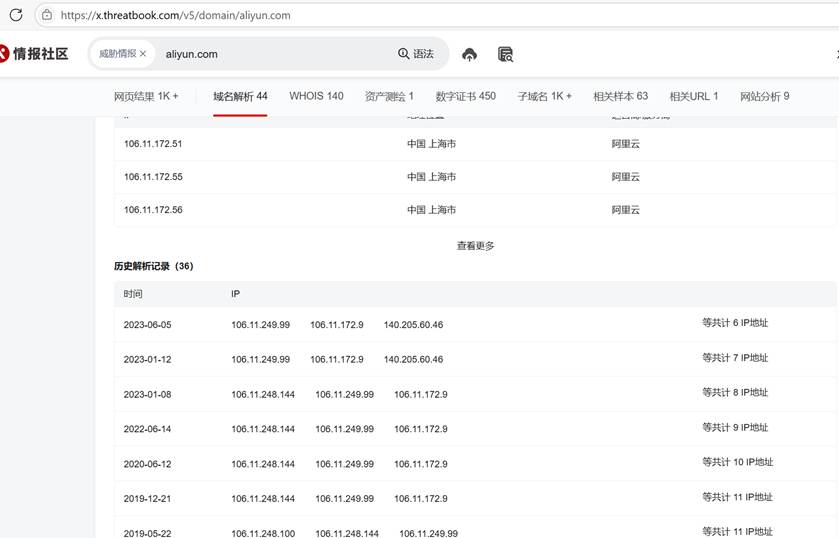The image size is (839, 538).
Task: Open the 网页结果 1K+ tab
Action: tap(146, 96)
